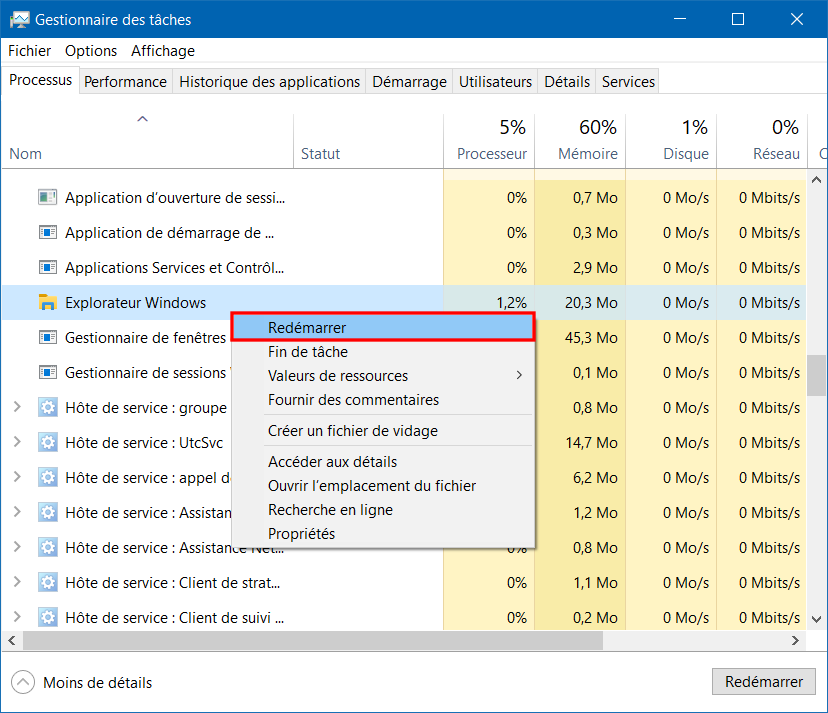Click the vertical scrollbar down arrow
This screenshot has height=713, width=828.
click(816, 619)
